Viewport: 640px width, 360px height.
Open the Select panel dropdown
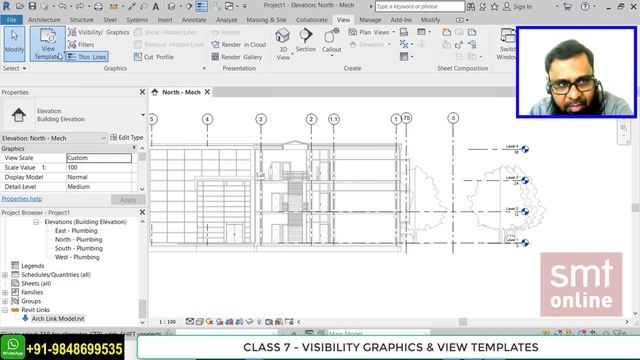coord(15,68)
